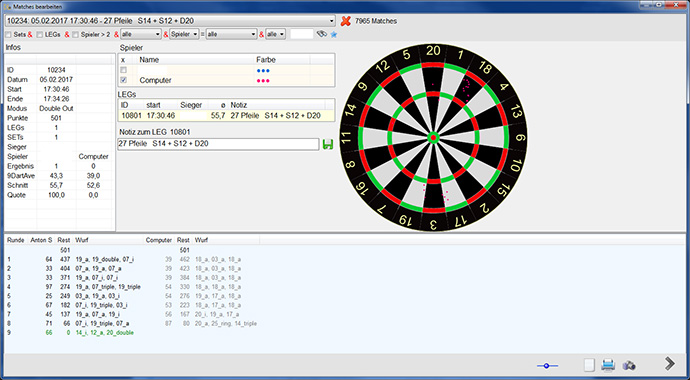Click the 'Double Out' Modus value
Image resolution: width=690 pixels, height=380 pixels.
coord(56,109)
